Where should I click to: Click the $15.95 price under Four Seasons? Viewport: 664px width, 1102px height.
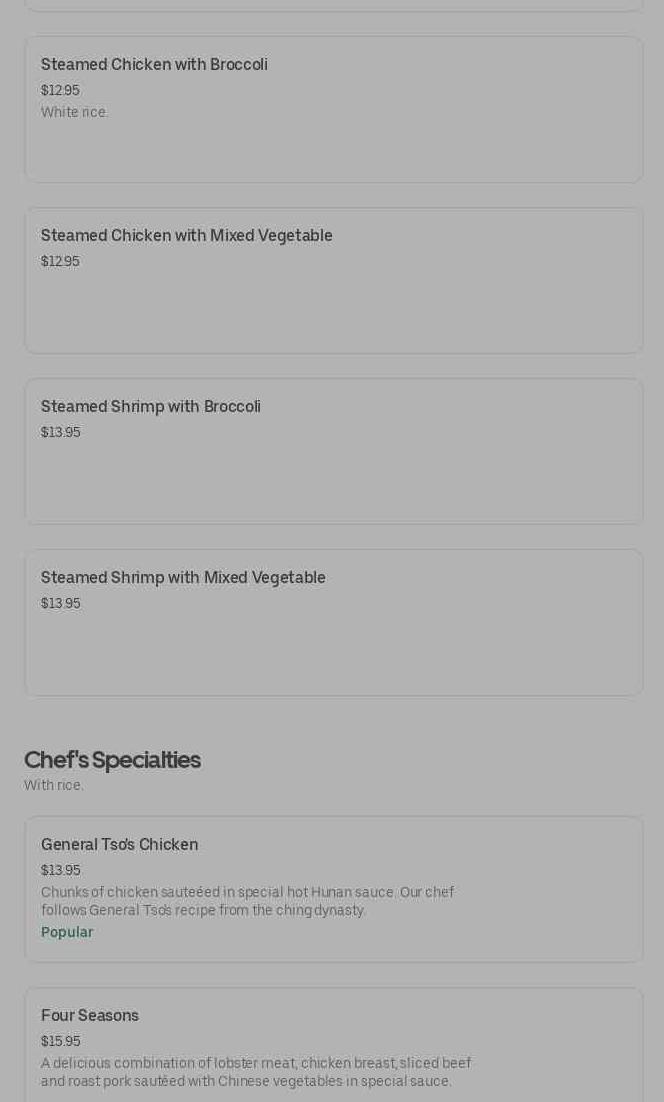(60, 1041)
